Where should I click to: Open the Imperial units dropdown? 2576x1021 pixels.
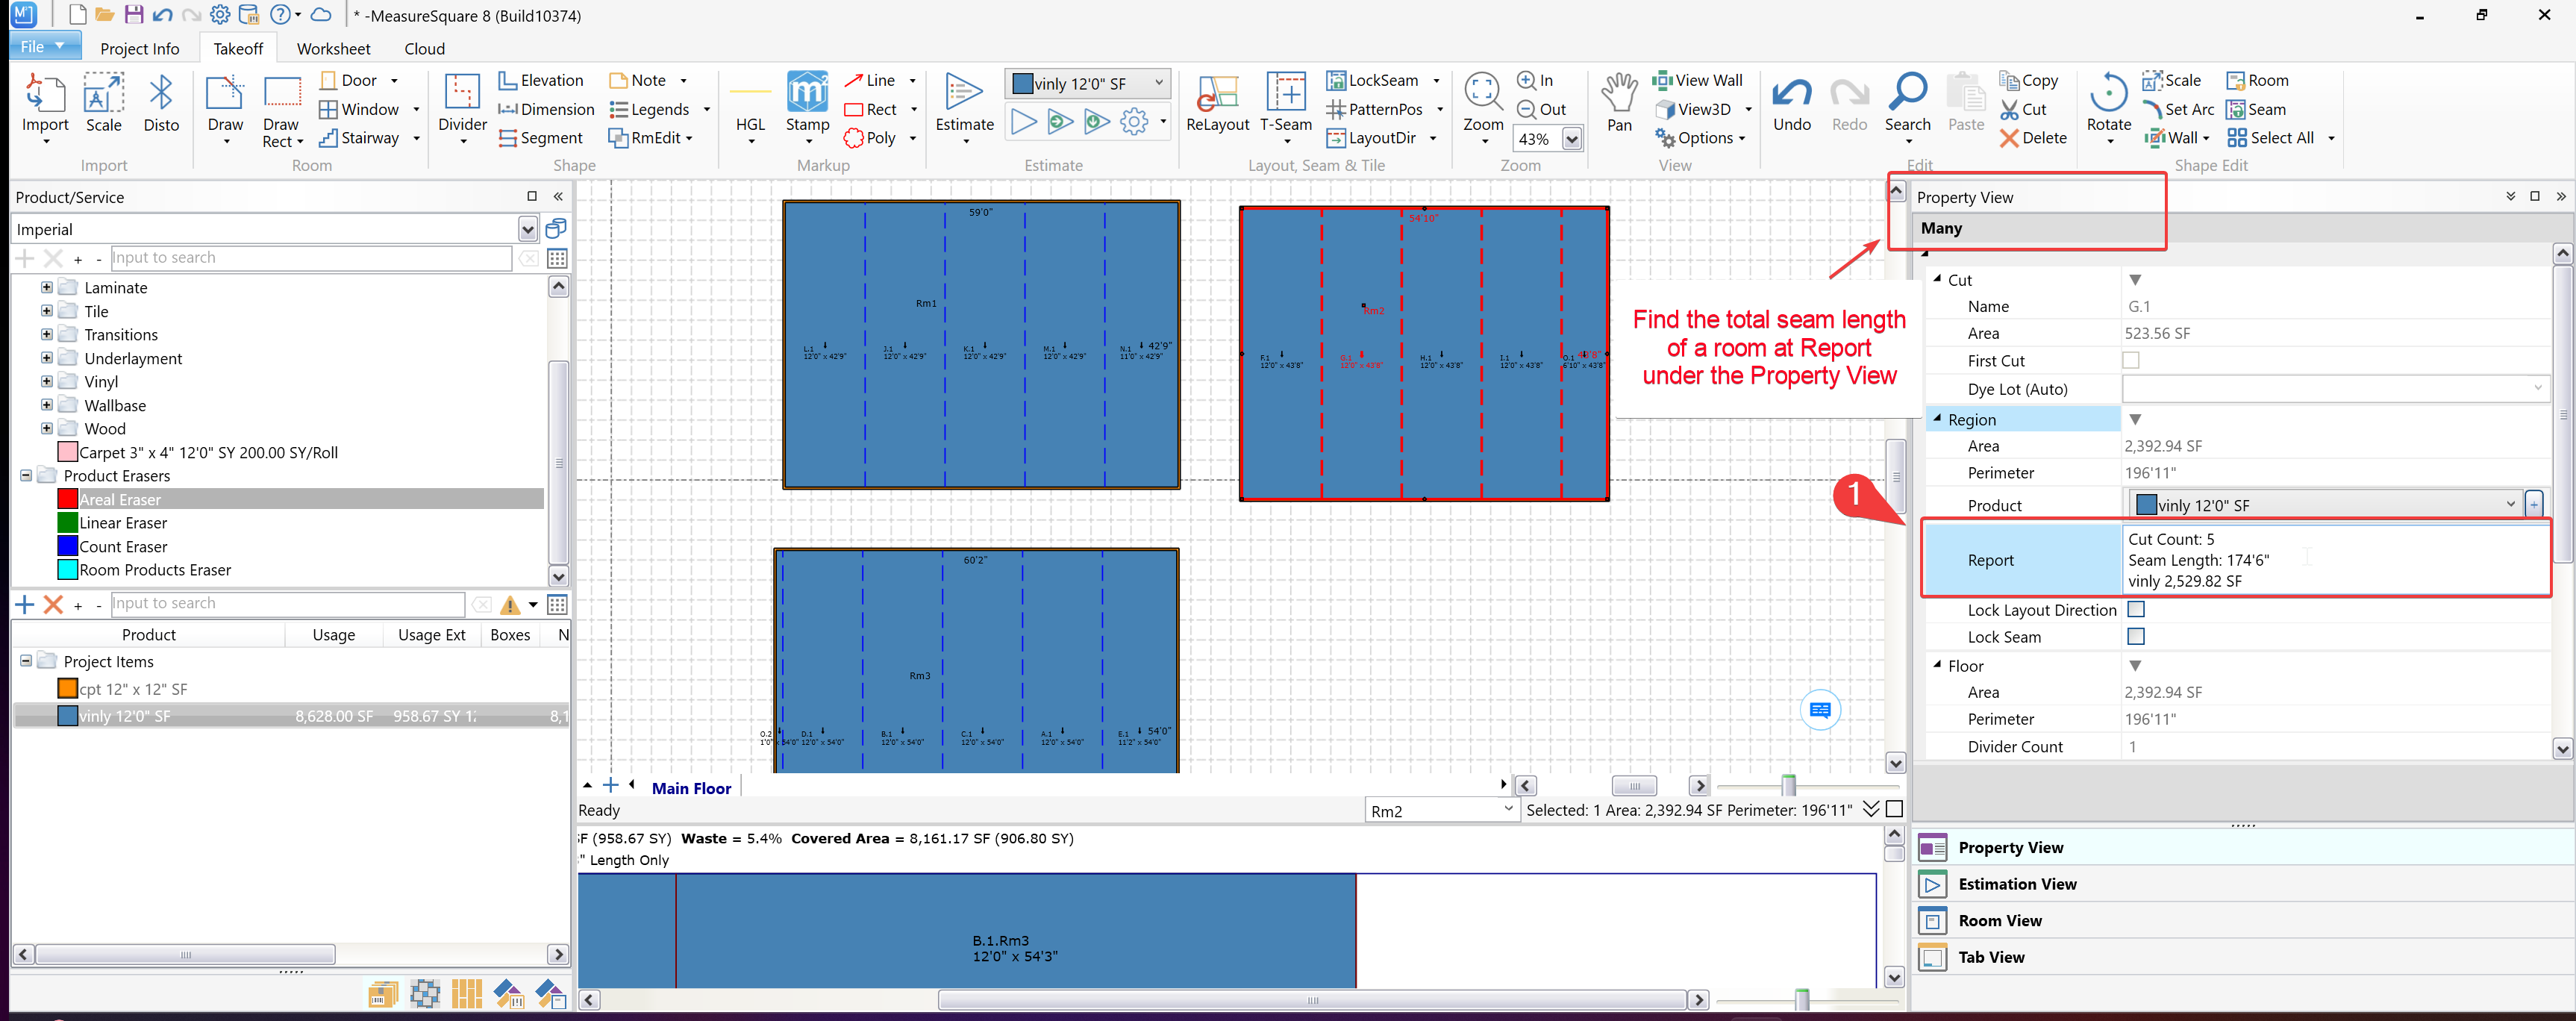point(527,230)
